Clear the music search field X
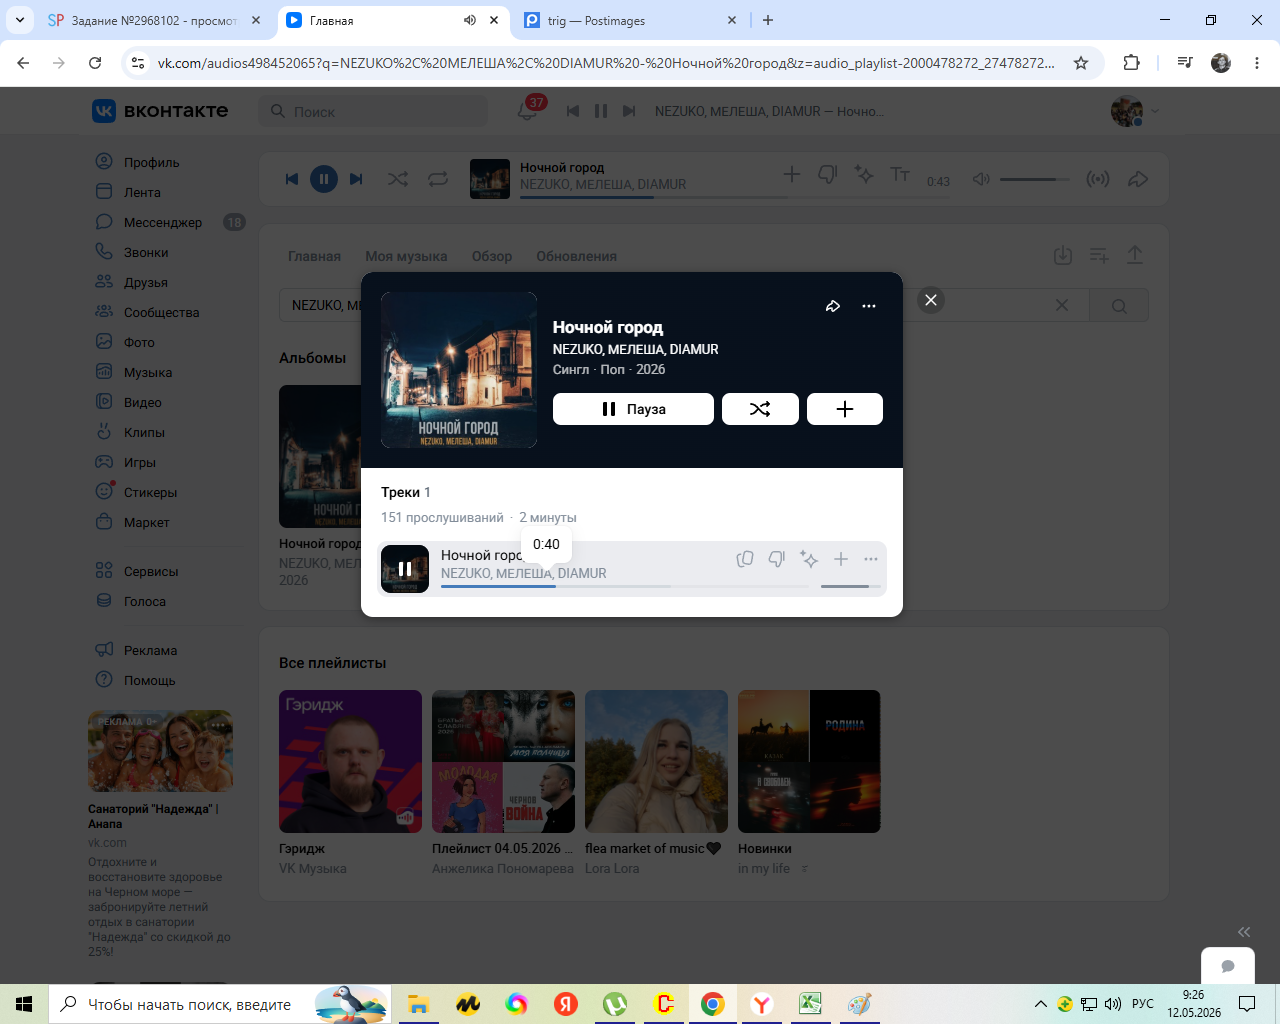 click(x=1062, y=305)
